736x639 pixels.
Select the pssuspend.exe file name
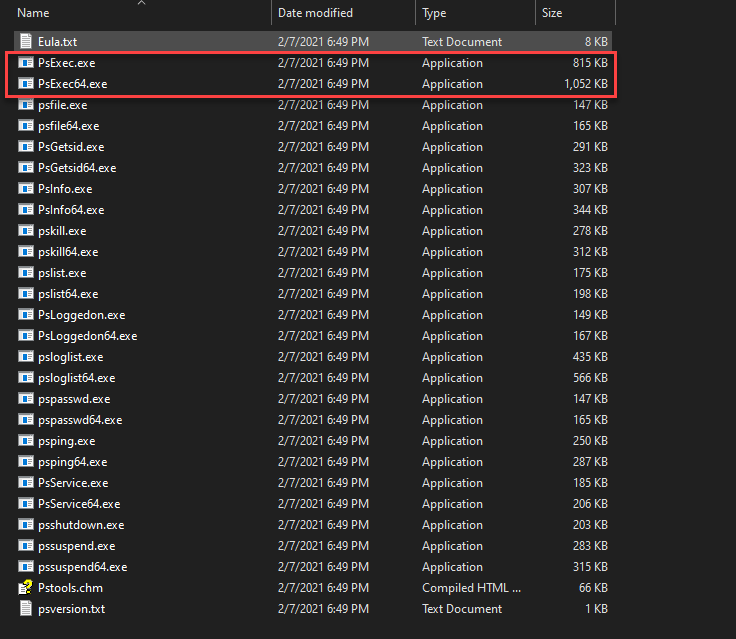coord(77,546)
